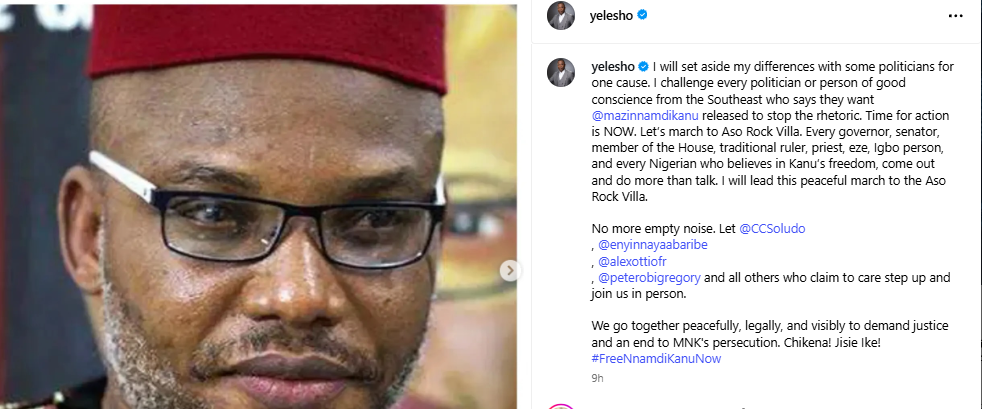This screenshot has height=409, width=982.
Task: Click the yelesho username starting the caption
Action: pyautogui.click(x=611, y=66)
